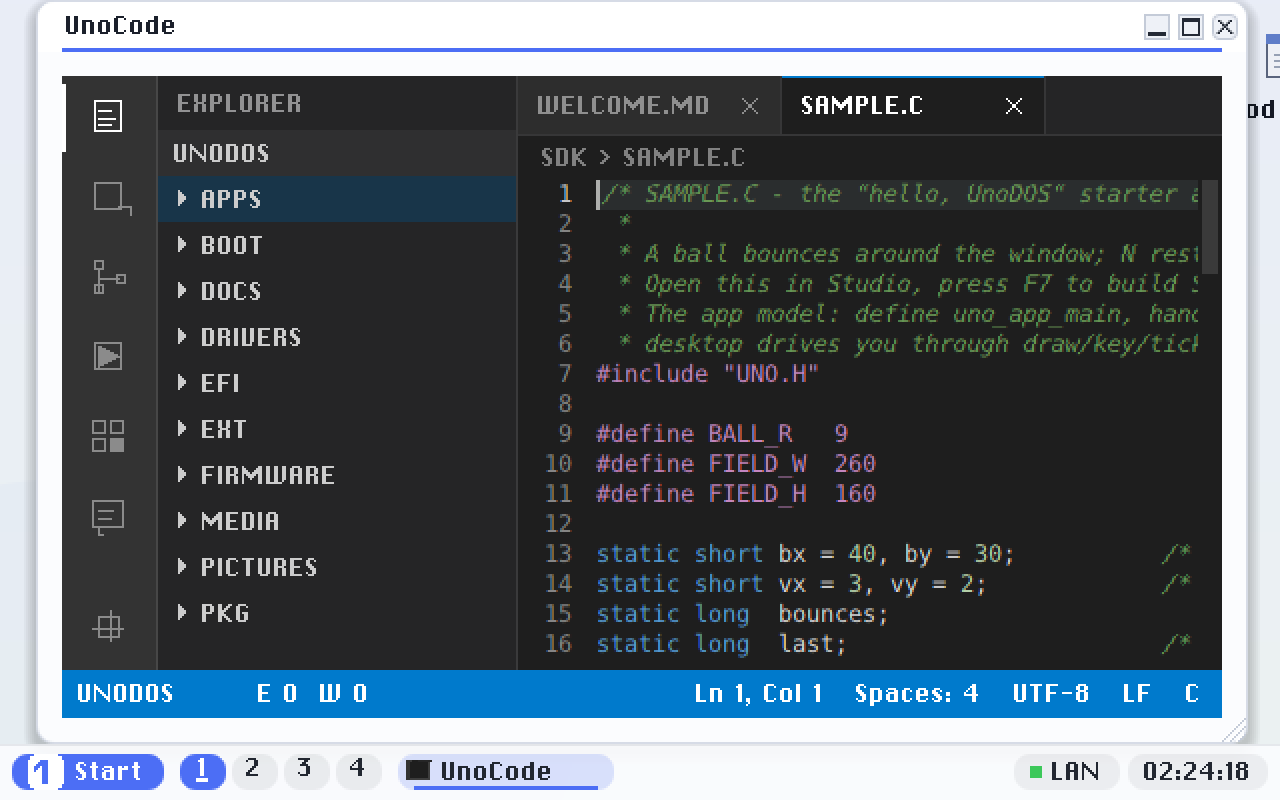Click the 'static short vx = 3' line
The image size is (1280, 800).
tap(791, 584)
